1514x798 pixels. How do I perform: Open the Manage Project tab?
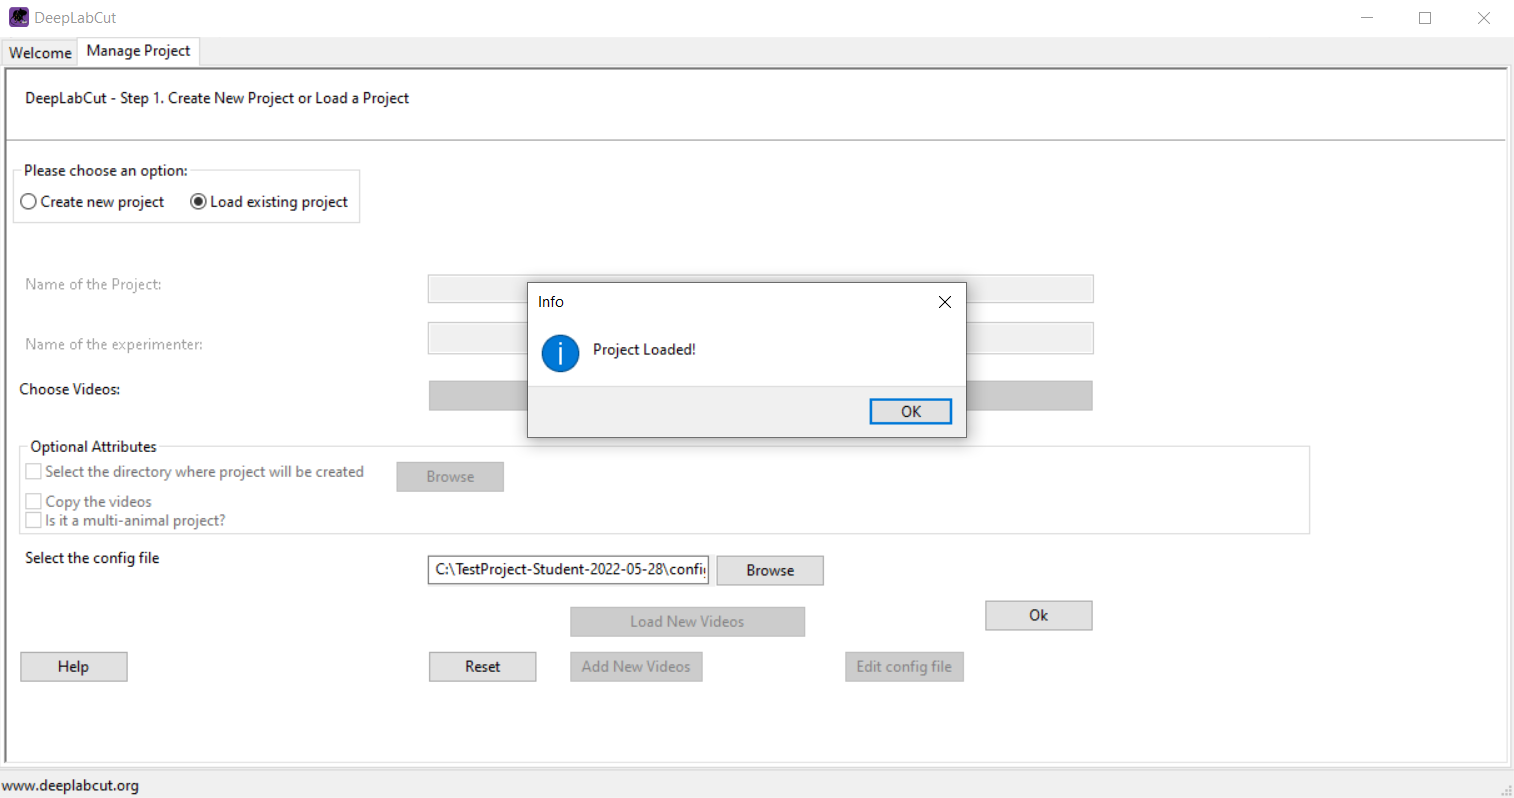coord(138,51)
